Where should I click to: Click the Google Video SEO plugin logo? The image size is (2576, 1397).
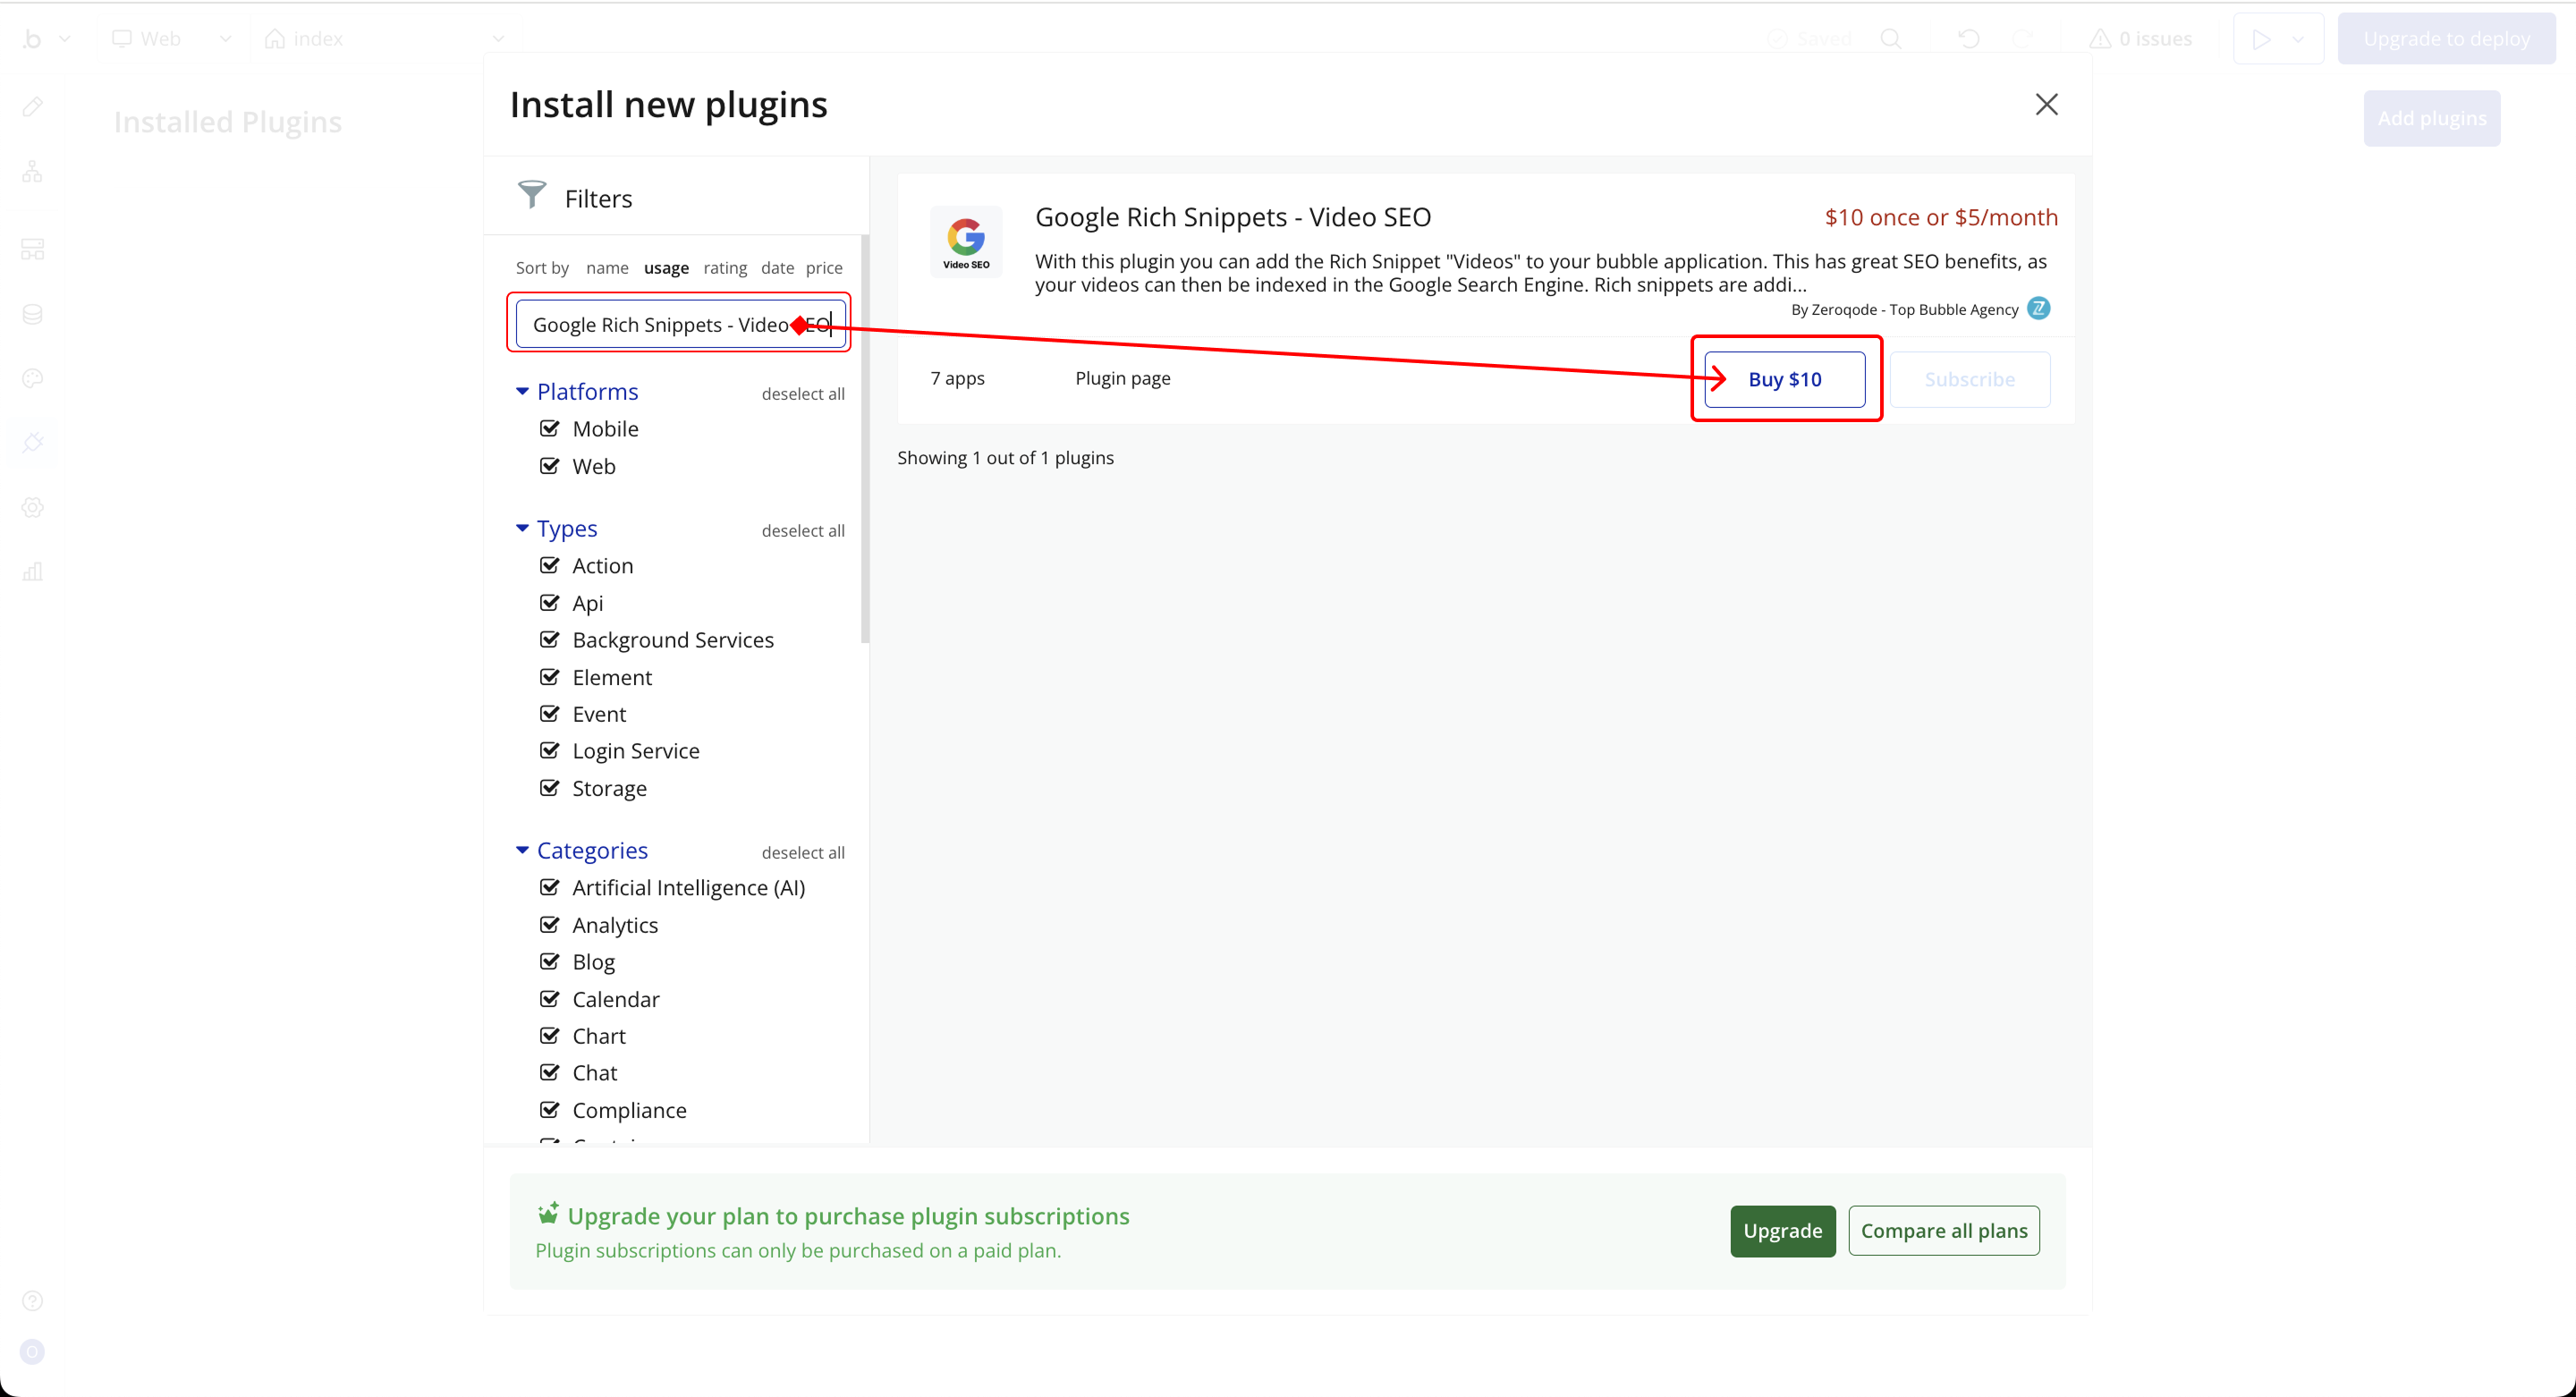(966, 243)
